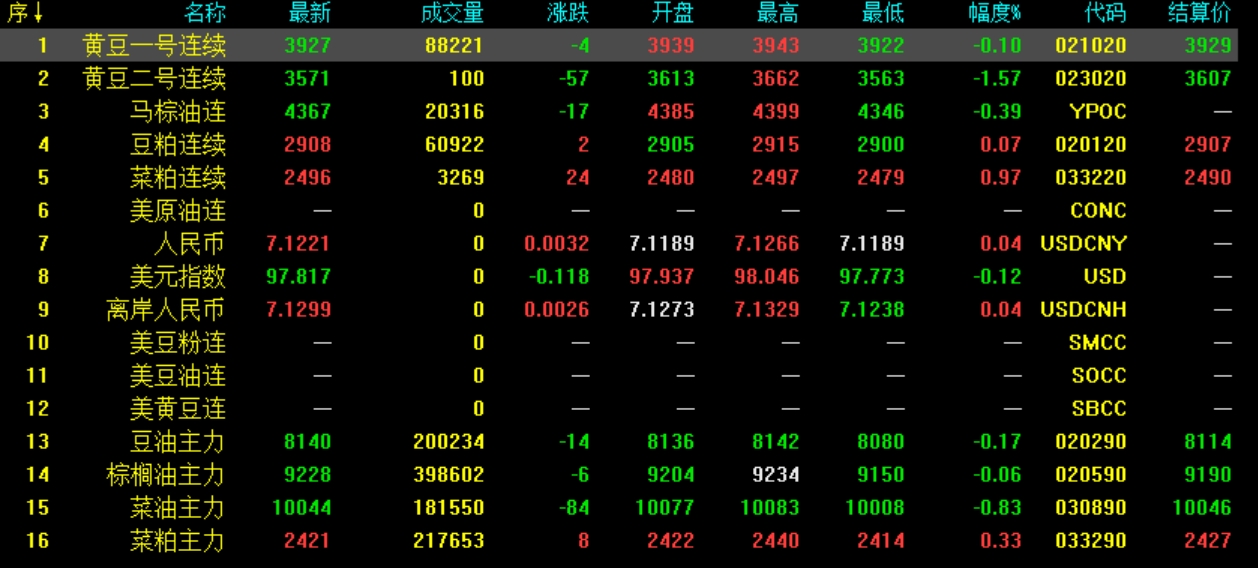
Task: Click the 豆粕连续 contract name
Action: point(178,145)
